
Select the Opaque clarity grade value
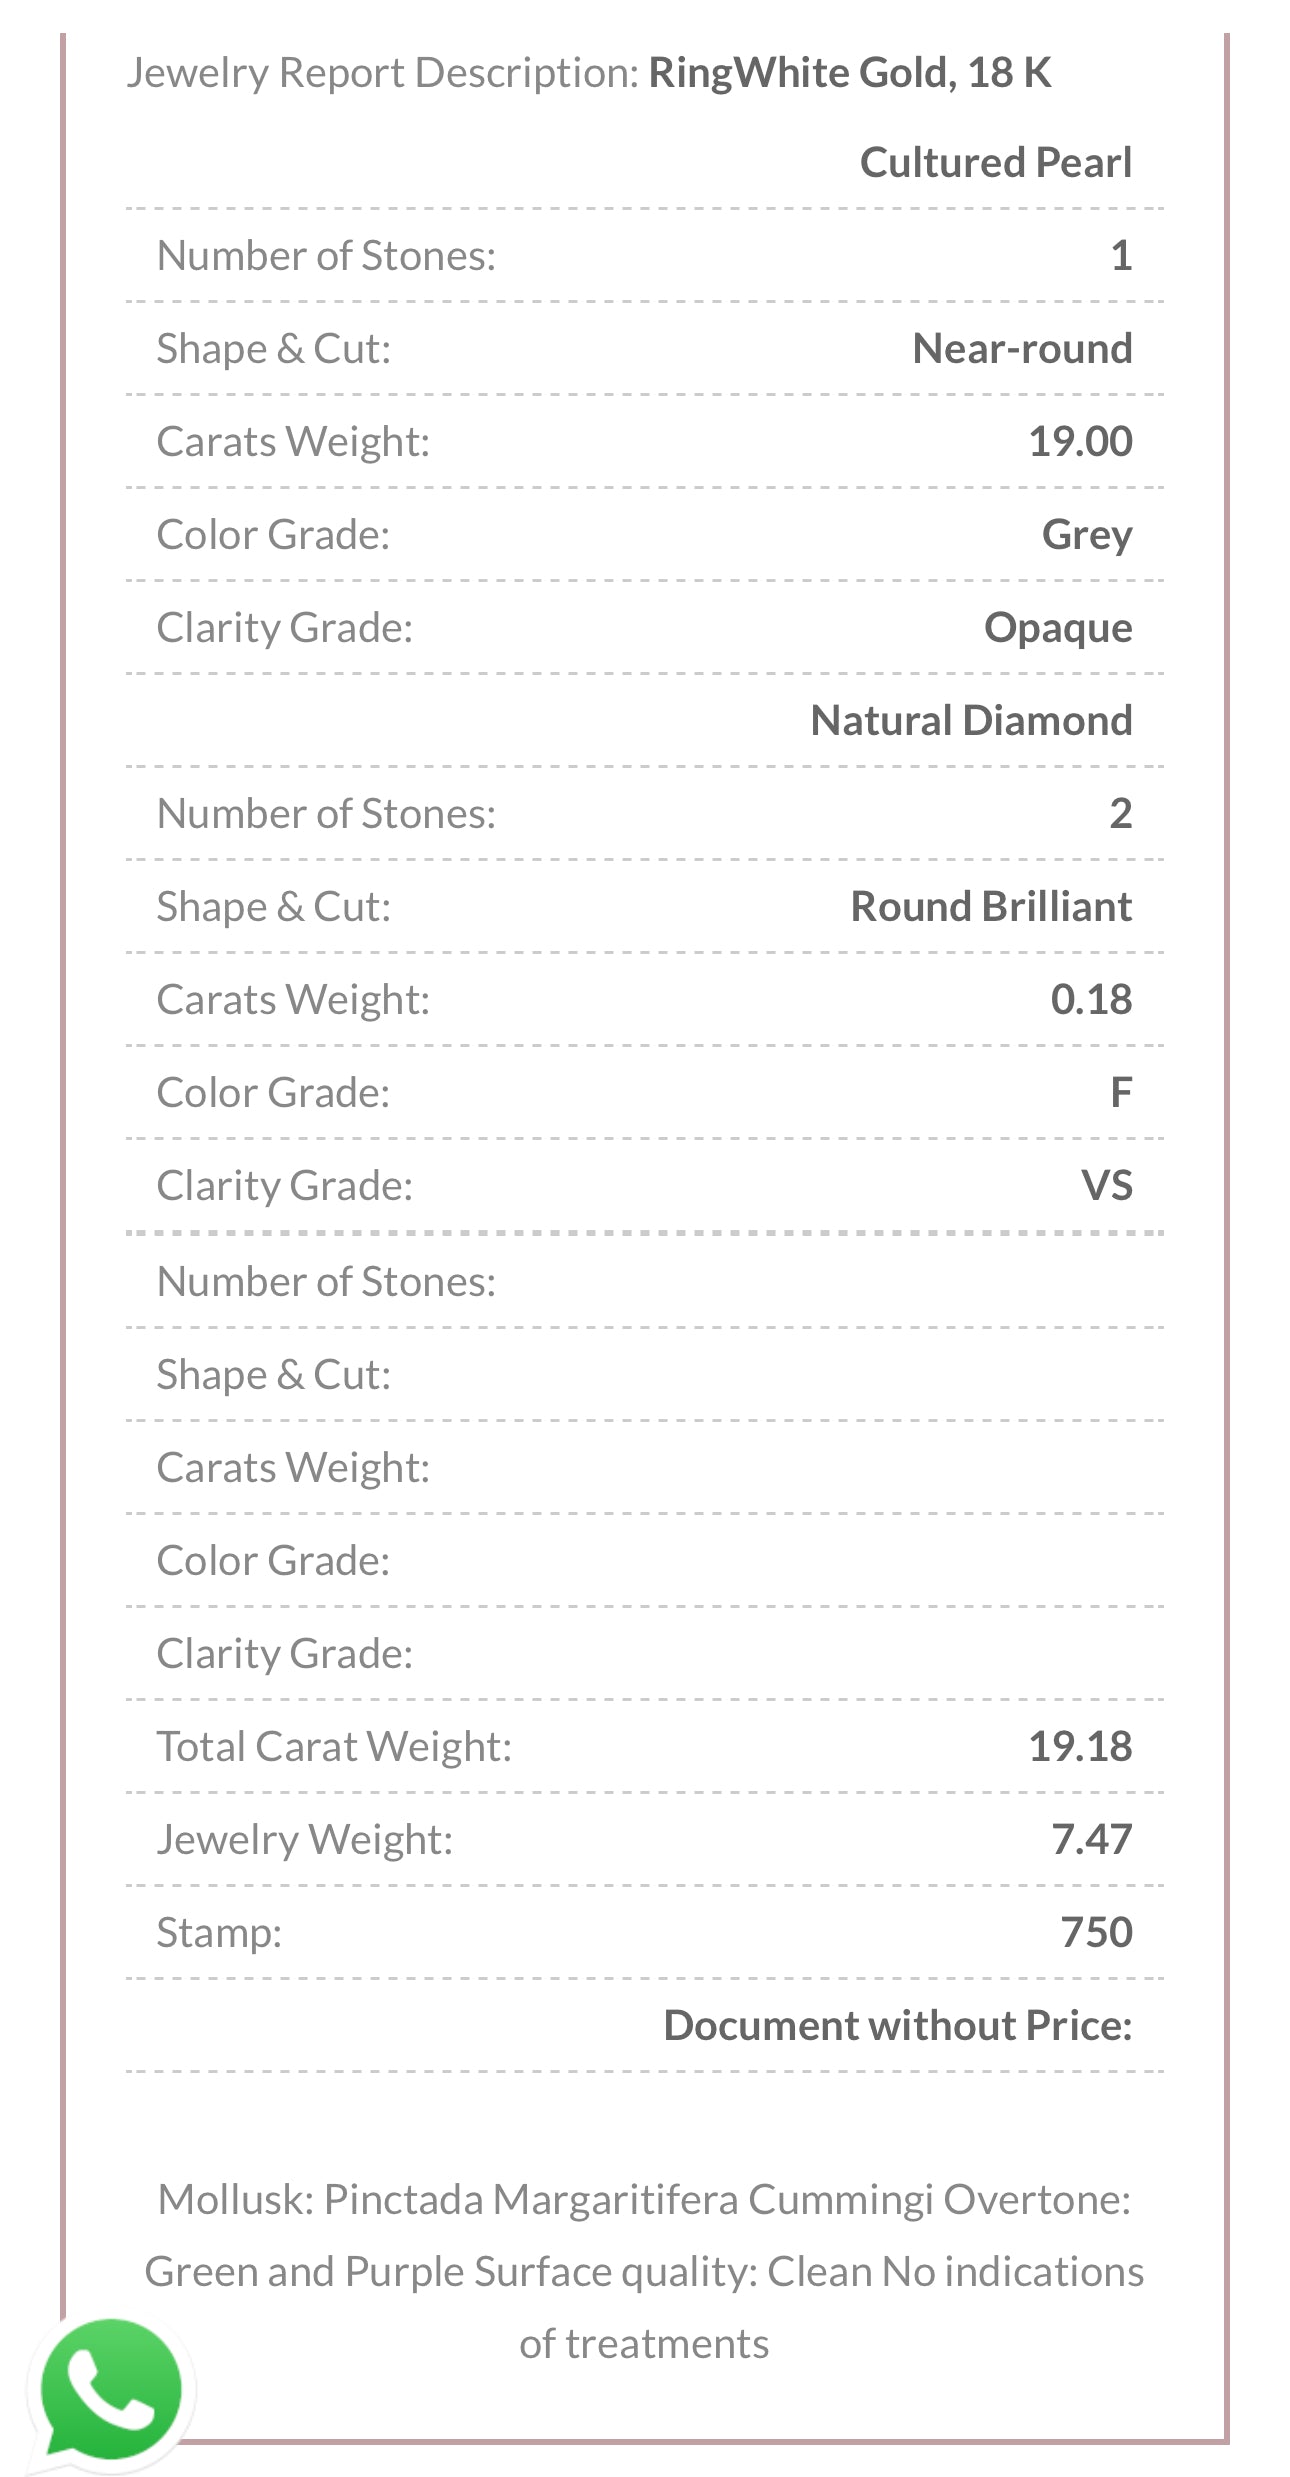(1058, 628)
